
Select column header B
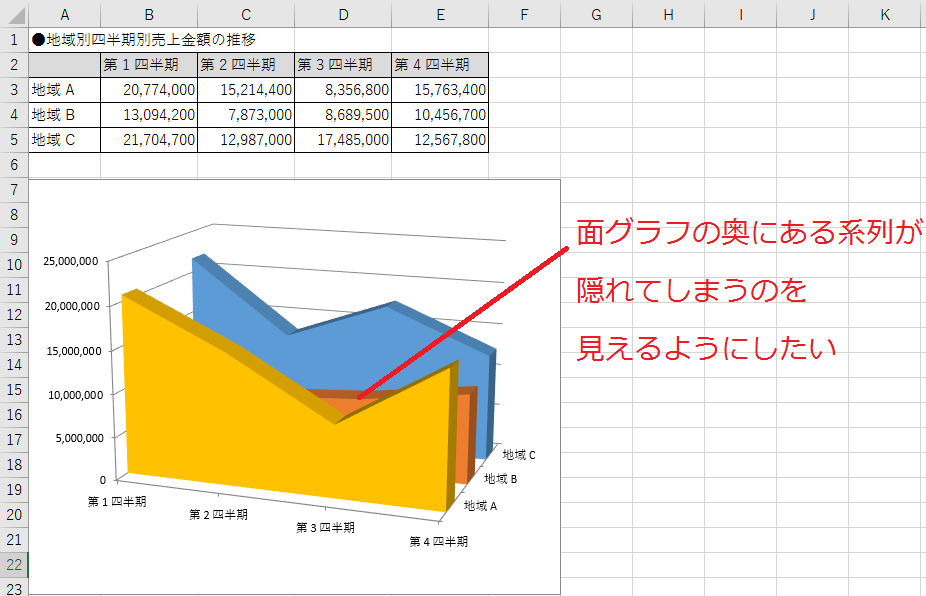point(148,15)
